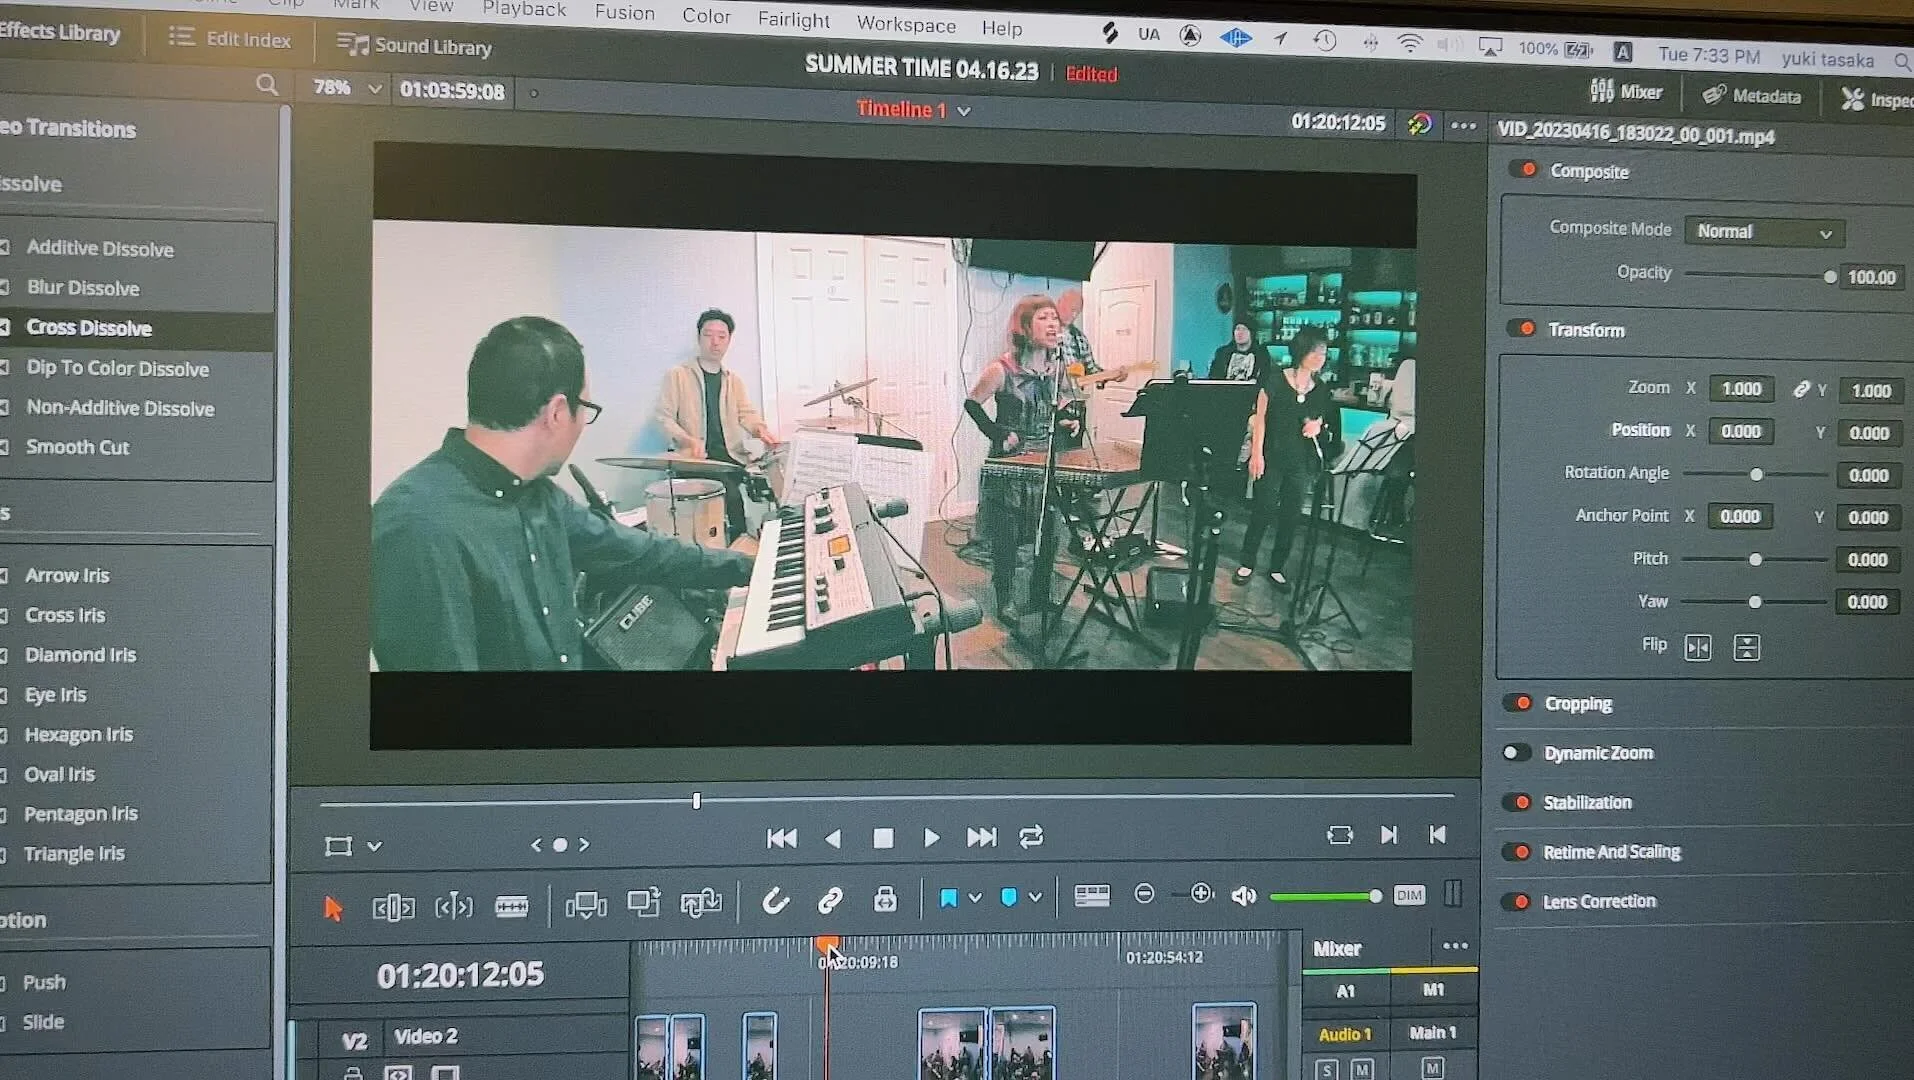Toggle loop playback
Viewport: 1914px width, 1080px height.
point(1031,836)
